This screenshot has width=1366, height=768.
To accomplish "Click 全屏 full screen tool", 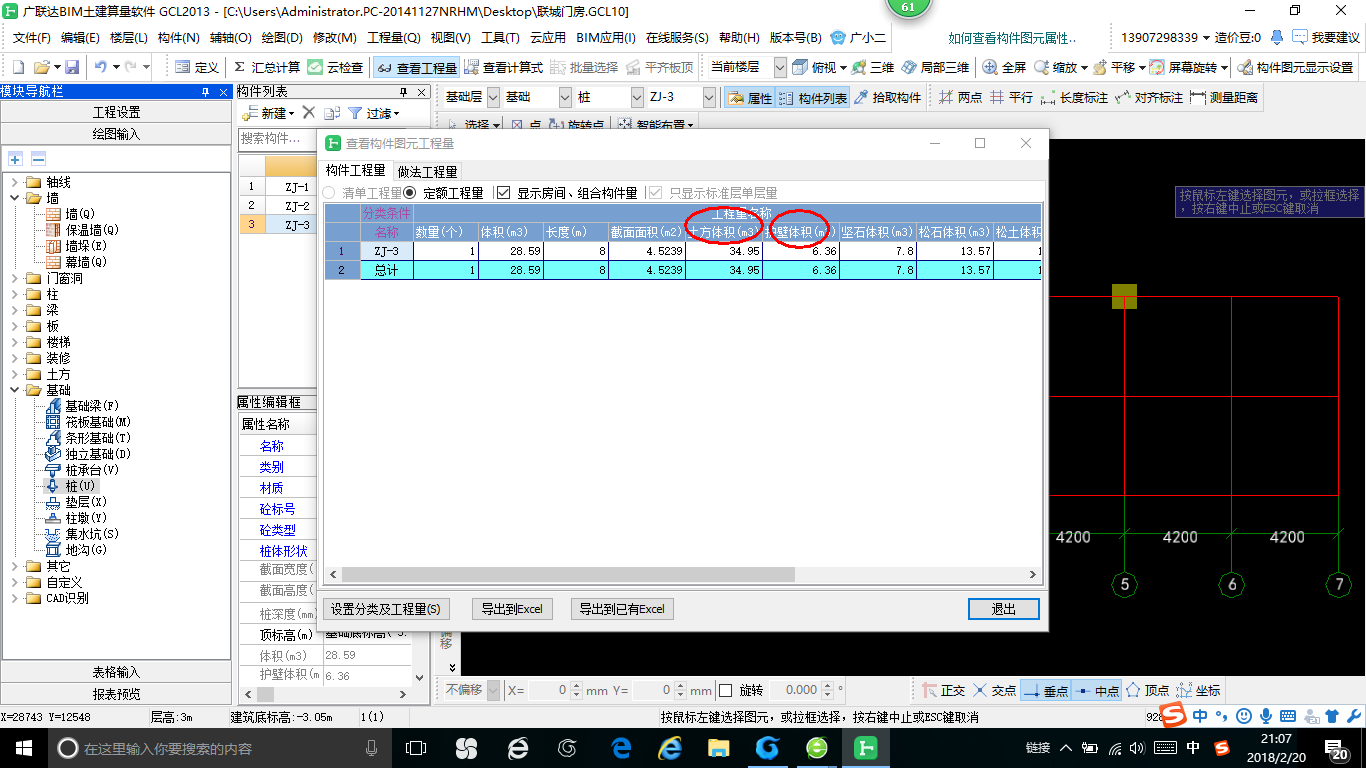I will pyautogui.click(x=1005, y=67).
